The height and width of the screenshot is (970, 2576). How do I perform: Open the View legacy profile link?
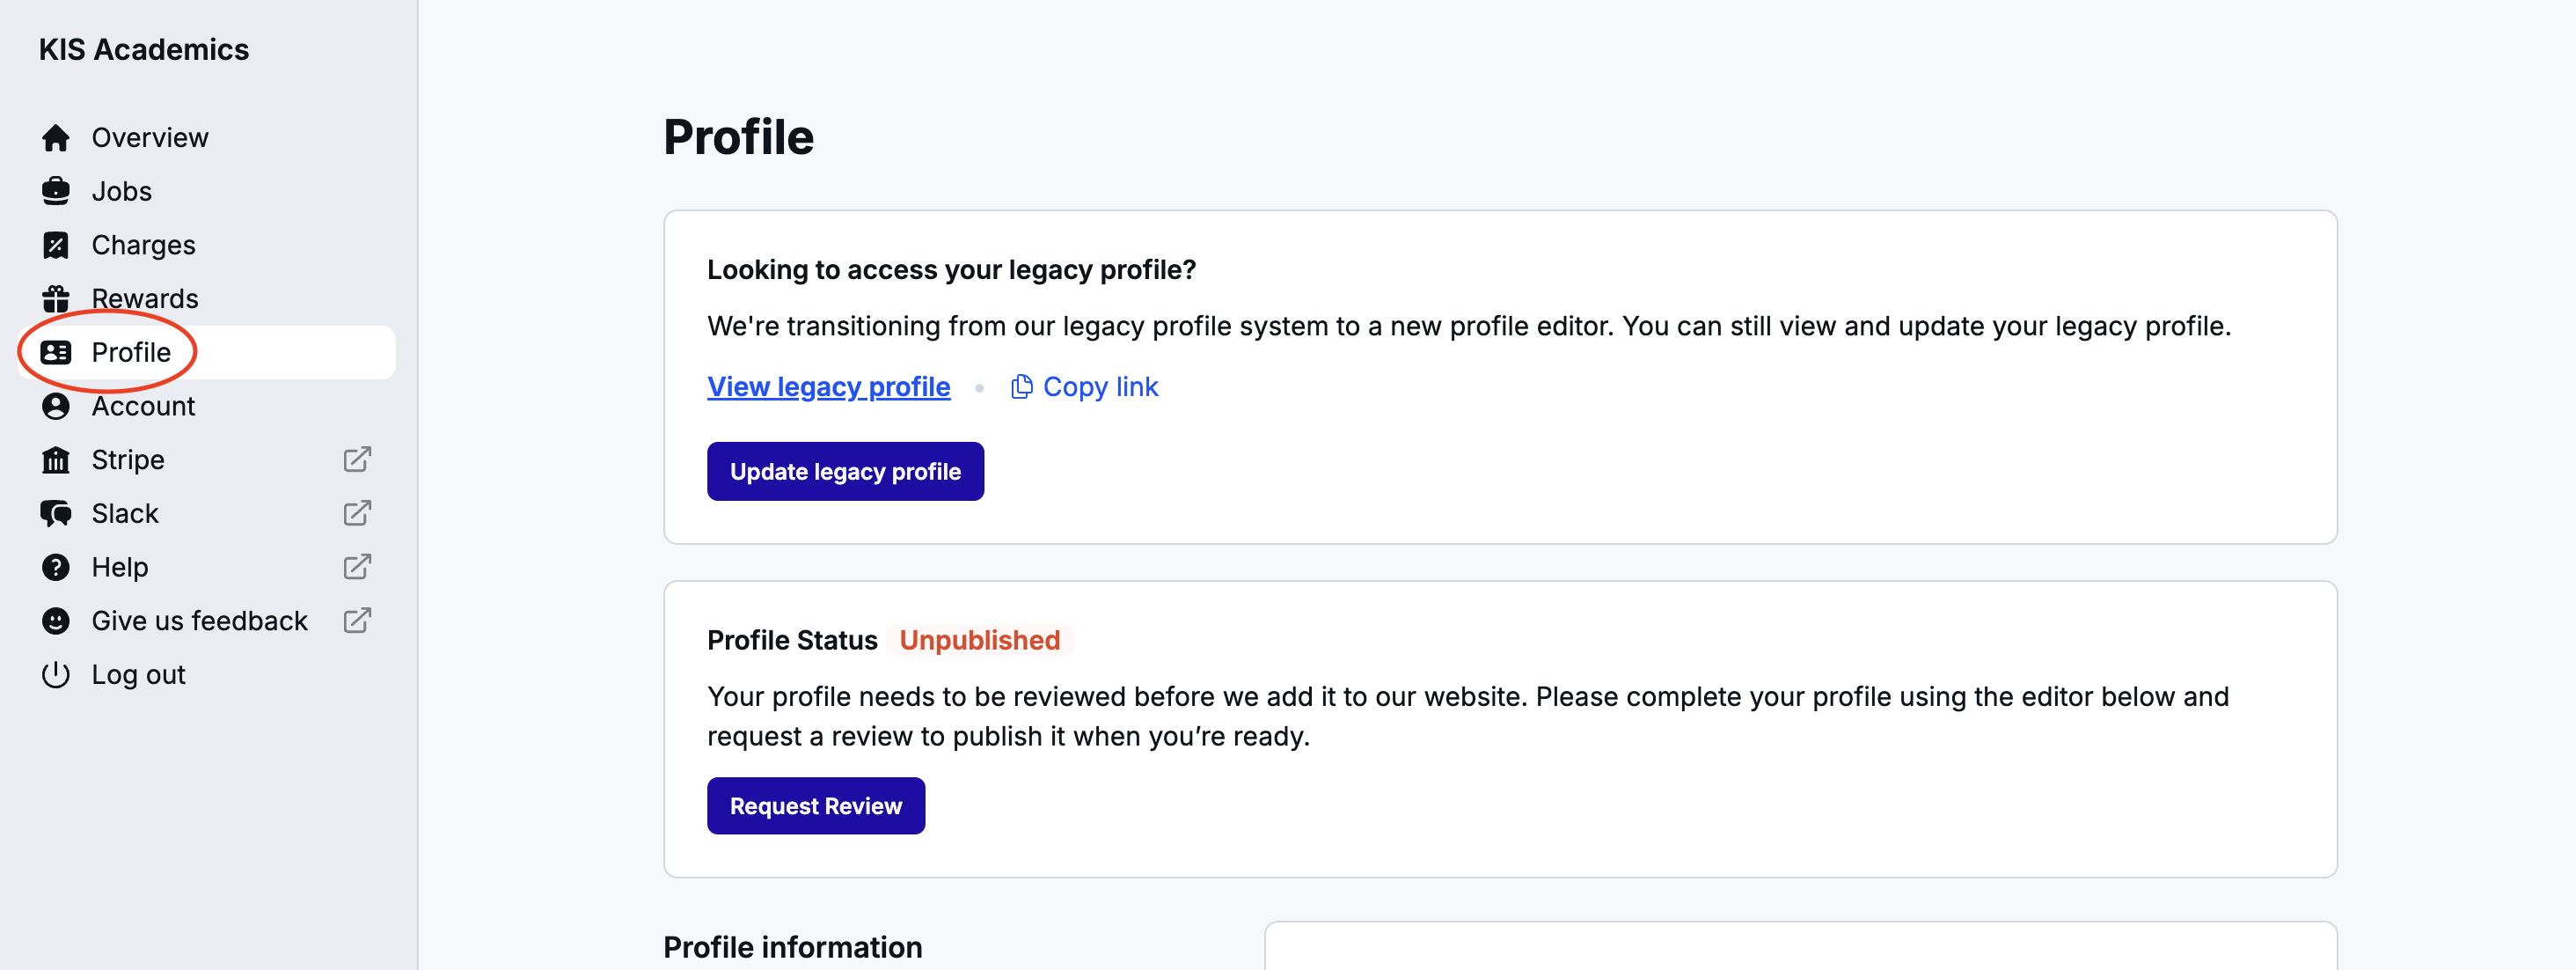pos(828,386)
